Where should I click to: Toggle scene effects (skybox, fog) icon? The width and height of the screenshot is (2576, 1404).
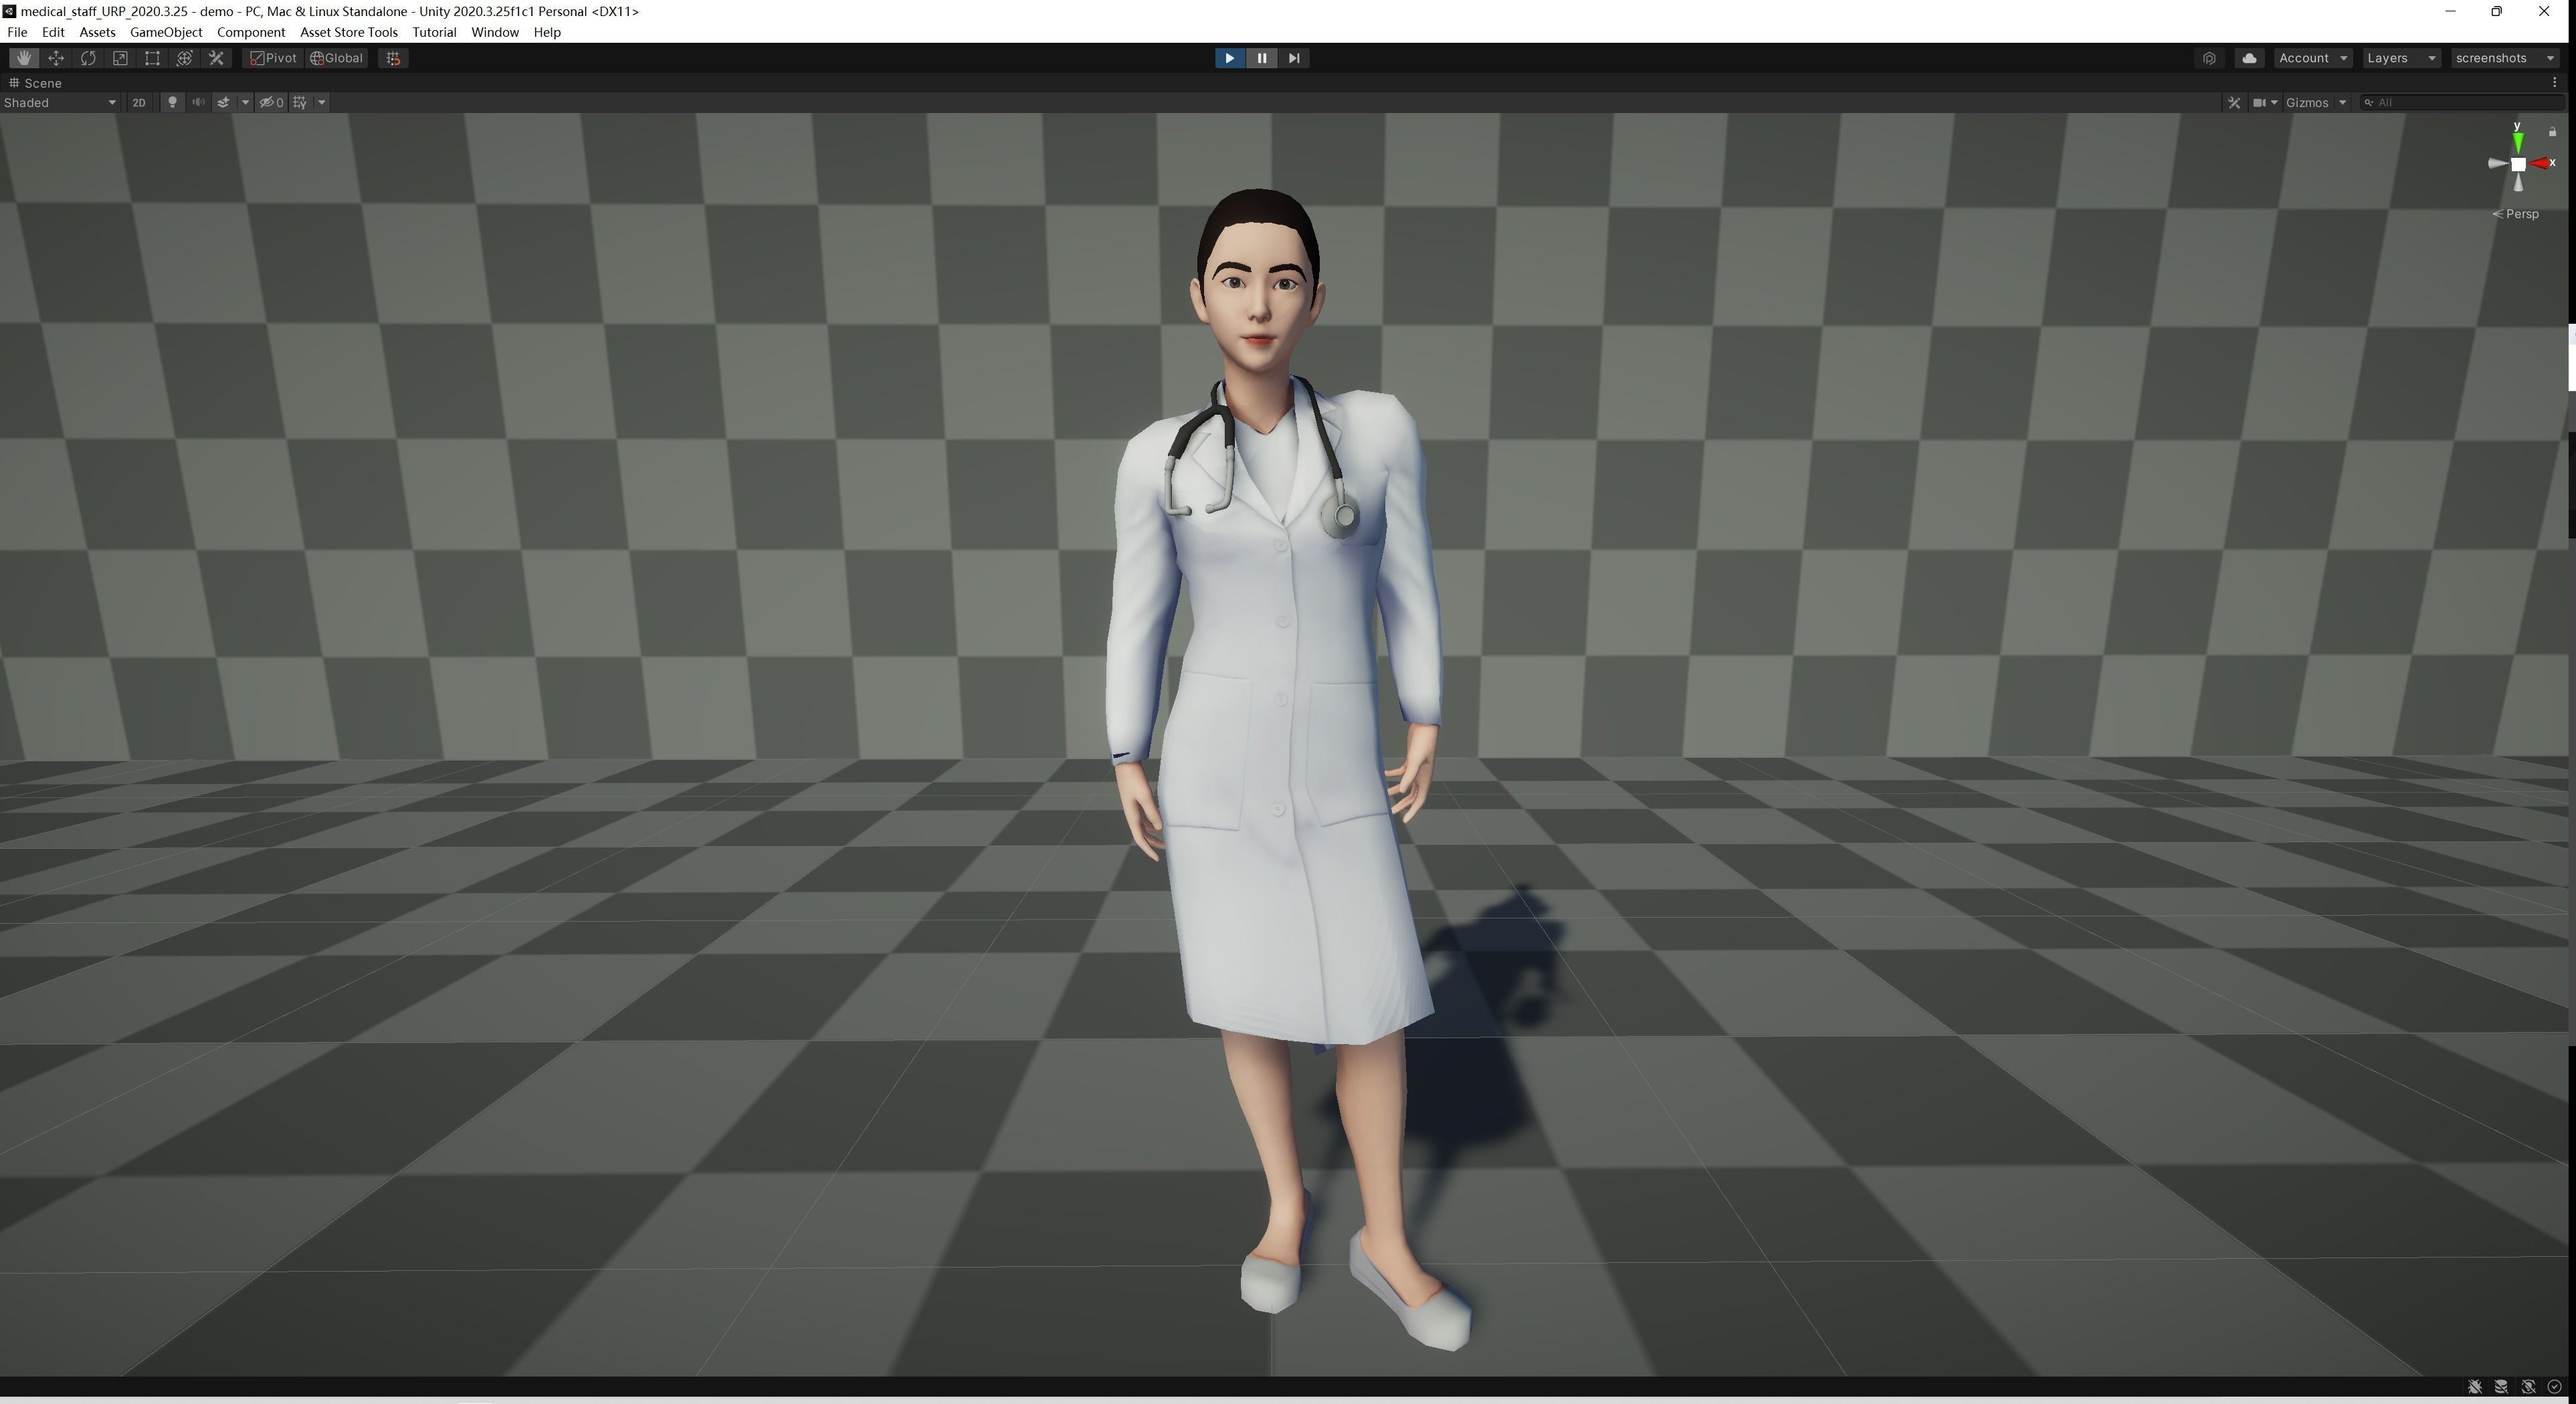pyautogui.click(x=224, y=102)
